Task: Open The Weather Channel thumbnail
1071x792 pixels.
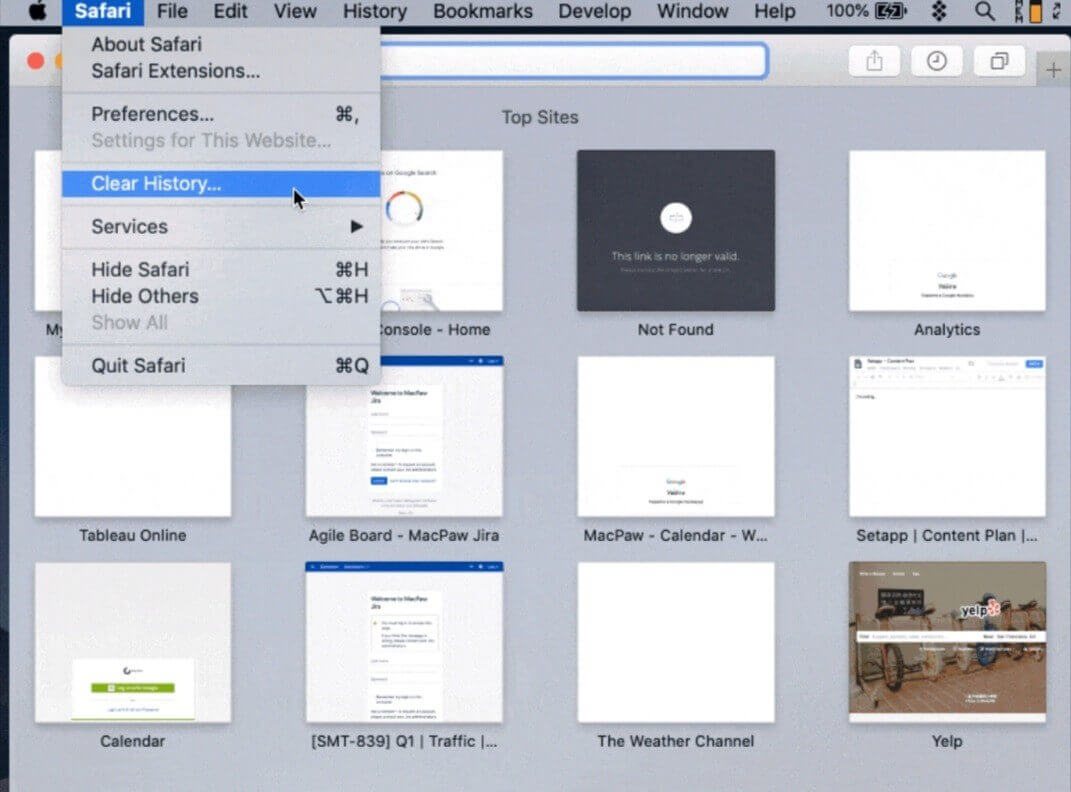Action: pos(675,641)
